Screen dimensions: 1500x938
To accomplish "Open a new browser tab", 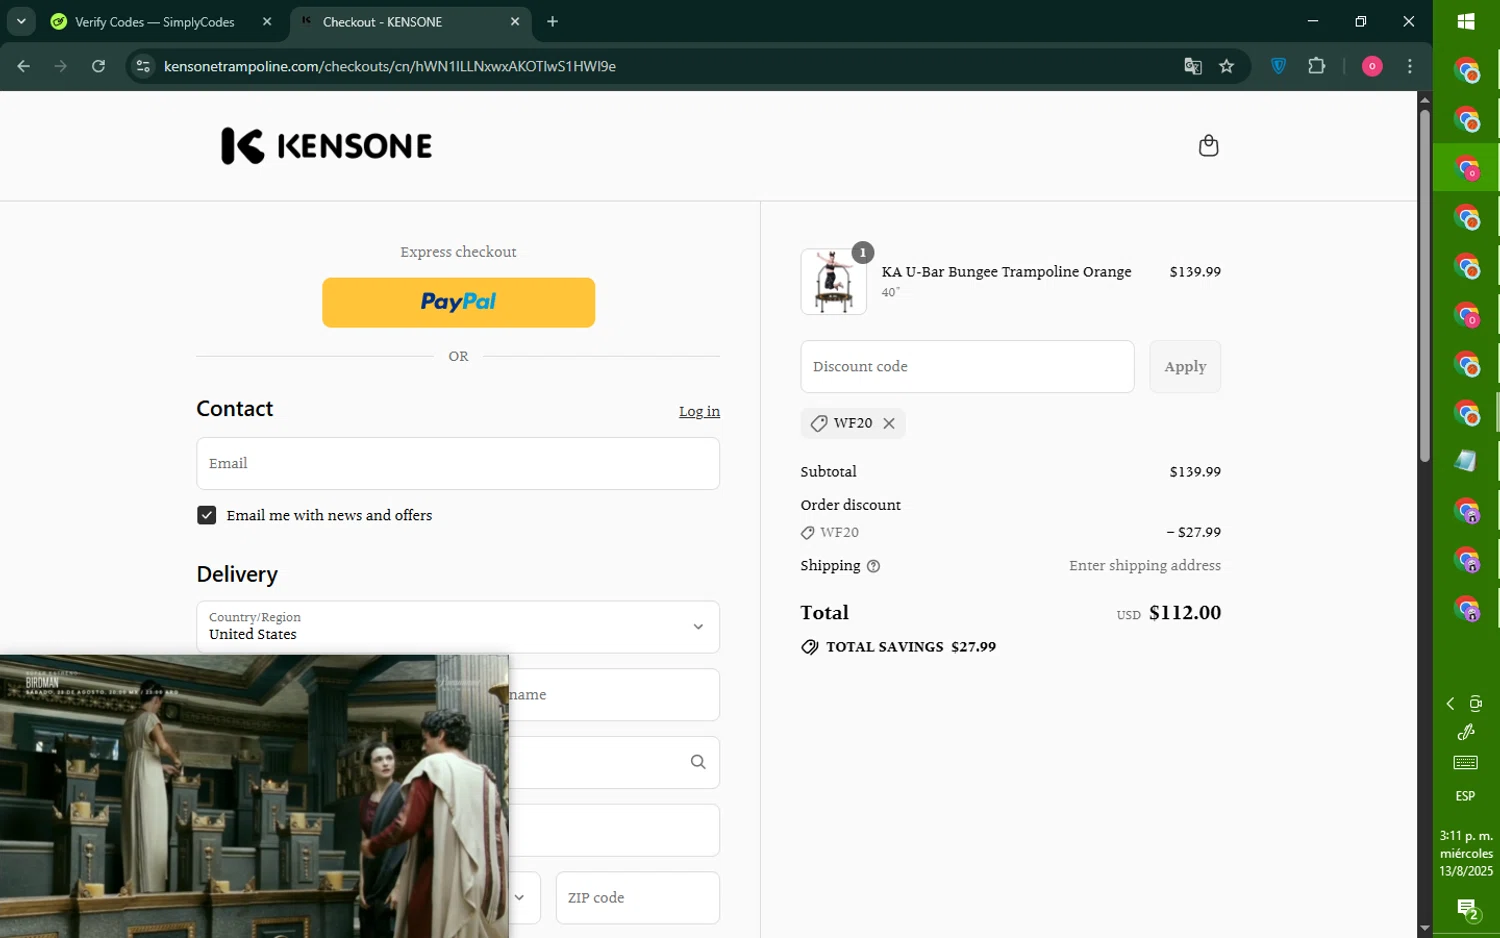I will coord(552,21).
